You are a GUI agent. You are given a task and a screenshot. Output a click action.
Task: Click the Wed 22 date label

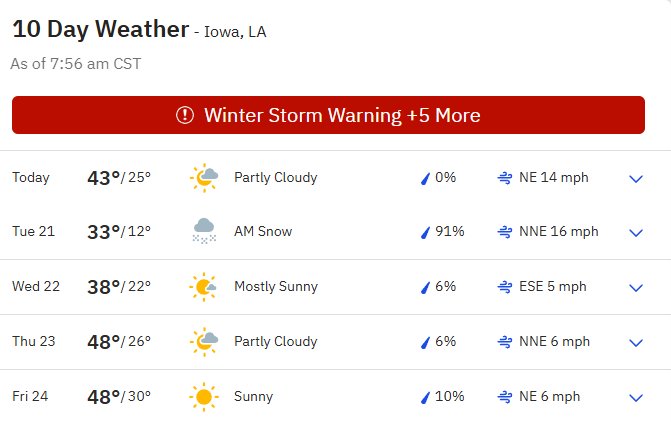(x=36, y=286)
